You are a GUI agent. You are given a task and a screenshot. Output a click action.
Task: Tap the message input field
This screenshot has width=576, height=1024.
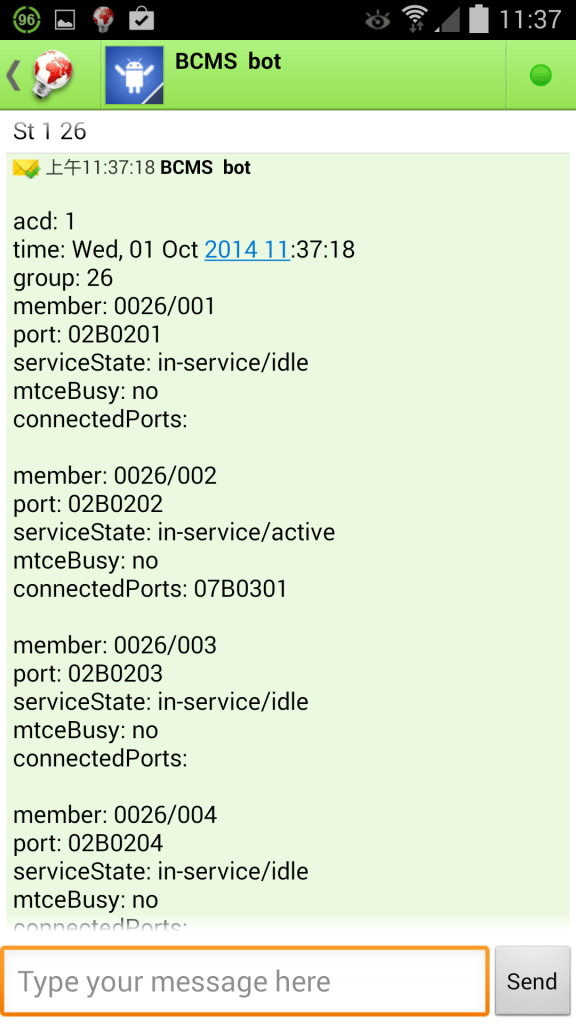(x=245, y=981)
